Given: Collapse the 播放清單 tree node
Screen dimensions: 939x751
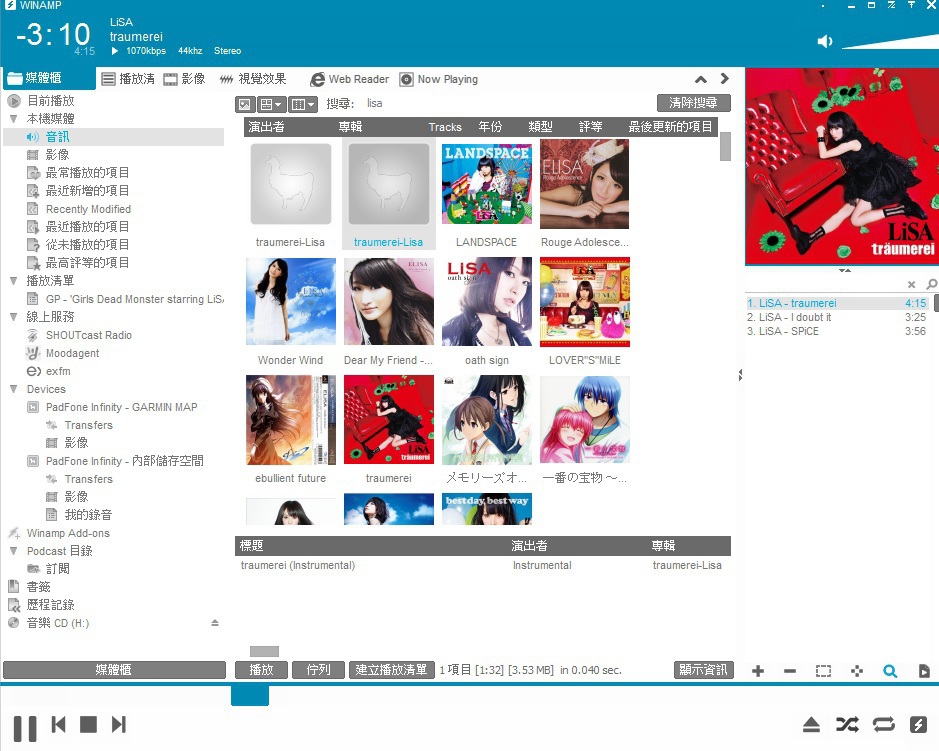Looking at the screenshot, I should [x=14, y=280].
